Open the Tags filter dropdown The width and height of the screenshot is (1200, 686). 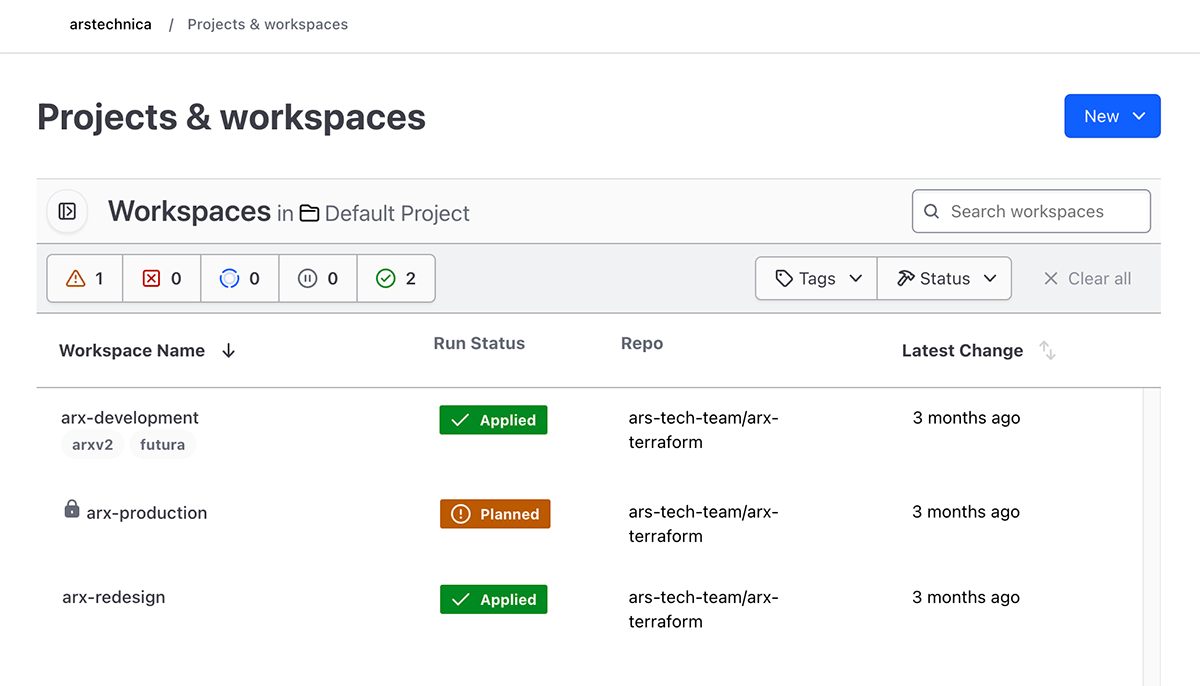(x=816, y=278)
